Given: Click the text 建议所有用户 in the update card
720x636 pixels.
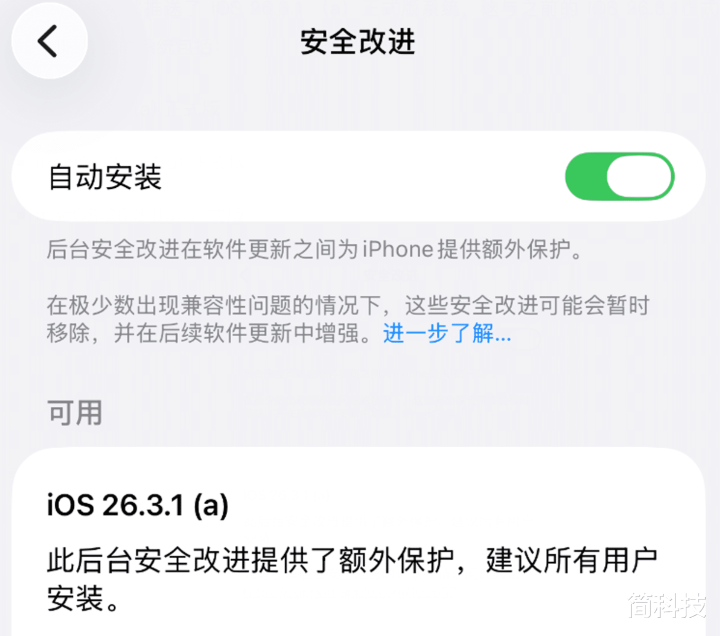Looking at the screenshot, I should (x=571, y=560).
